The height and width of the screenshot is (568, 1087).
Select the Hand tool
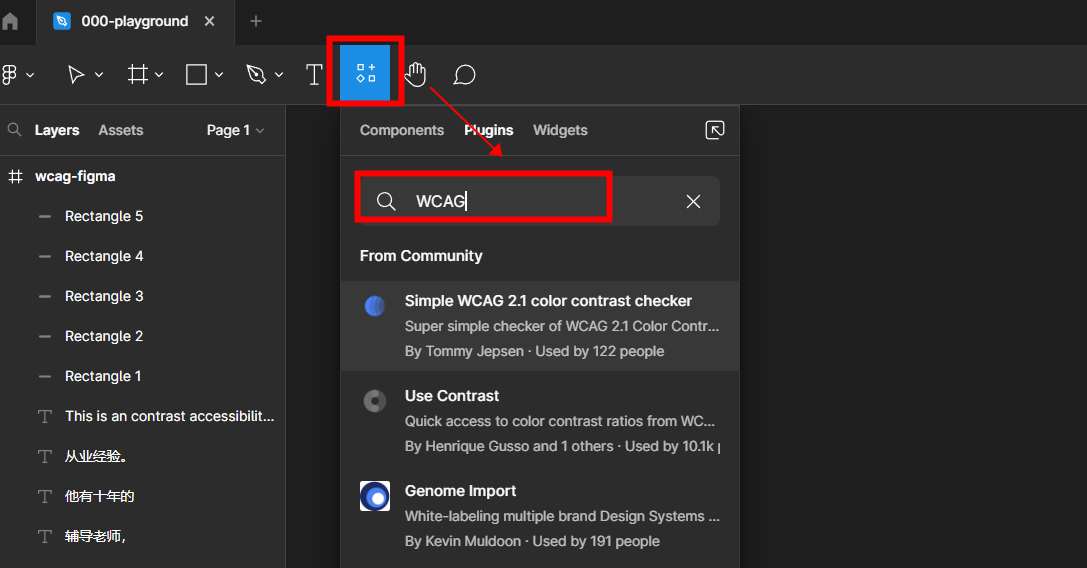click(415, 75)
